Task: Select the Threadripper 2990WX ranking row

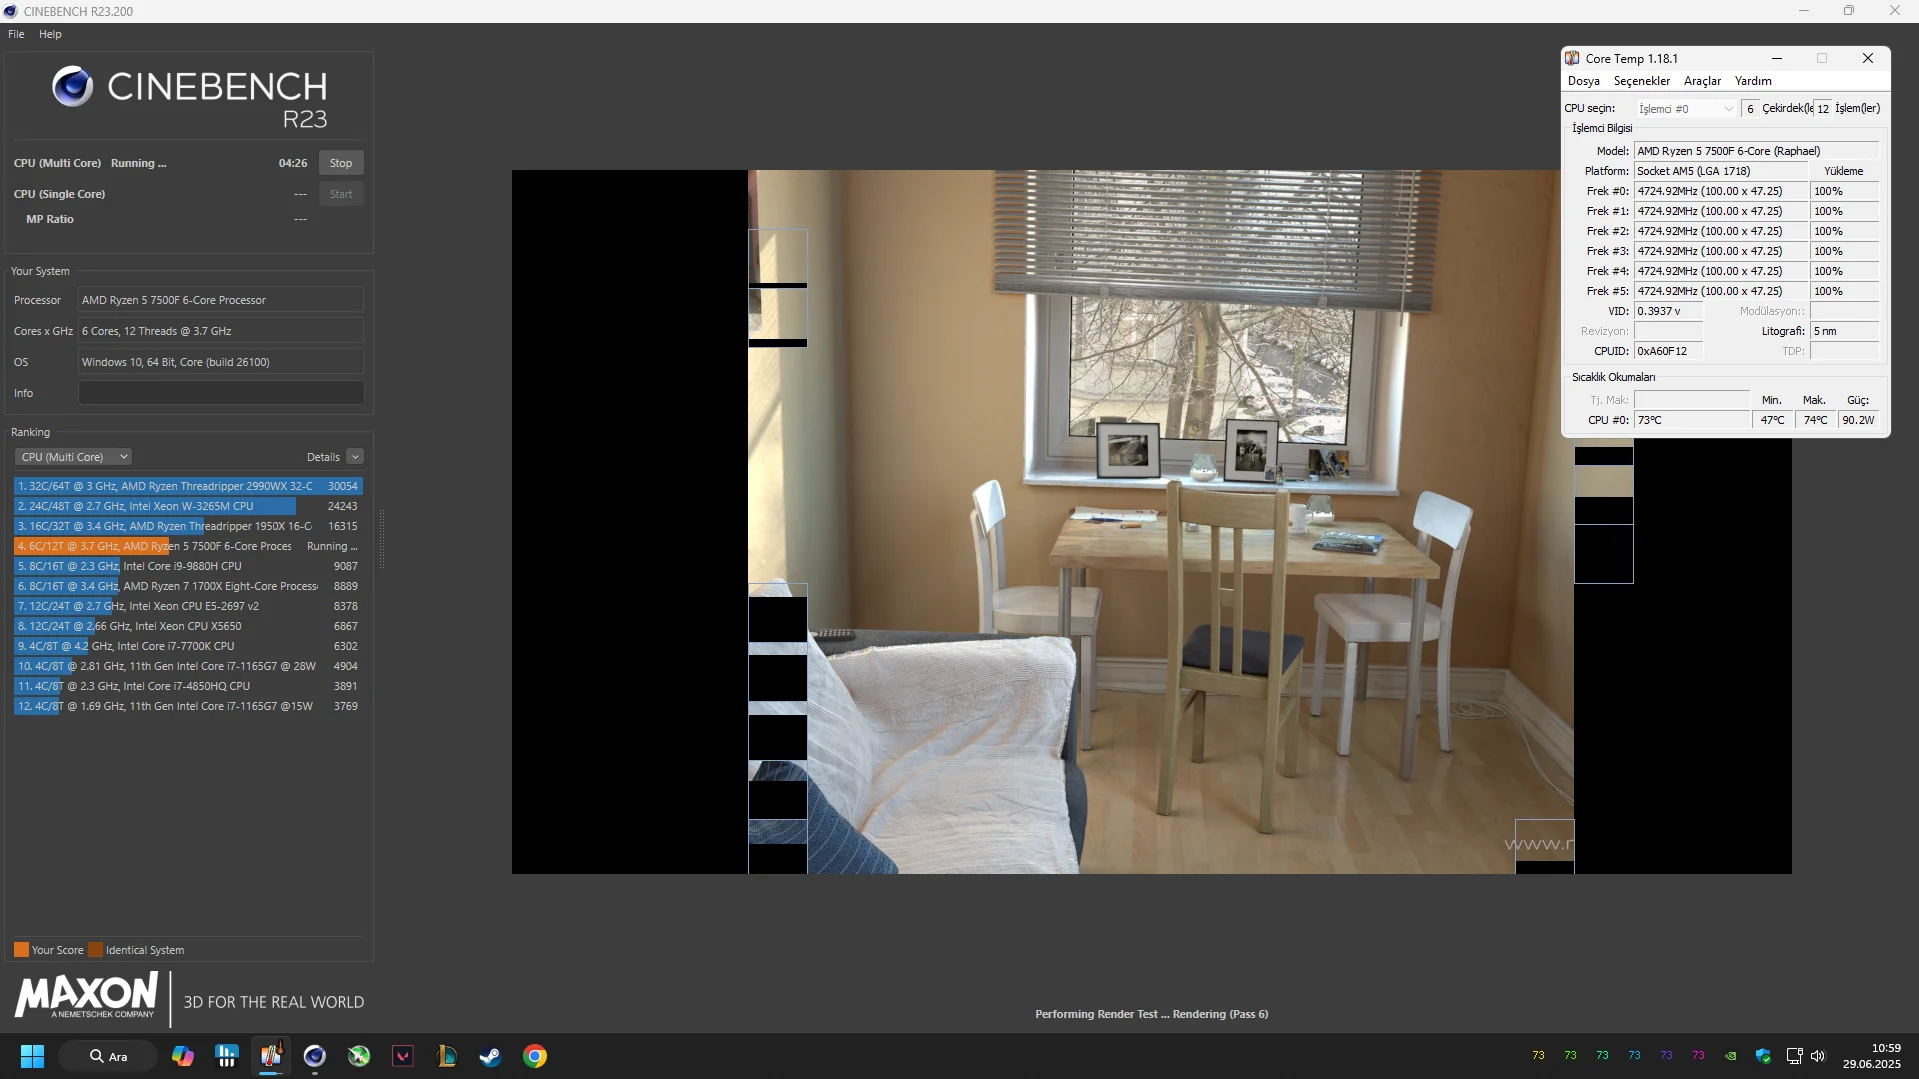Action: pyautogui.click(x=188, y=486)
